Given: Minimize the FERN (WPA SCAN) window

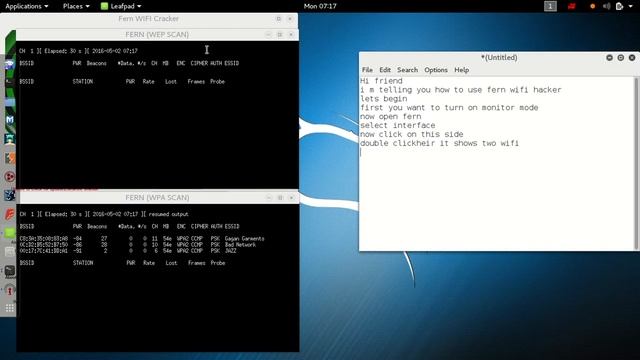Looking at the screenshot, I should coord(269,198).
